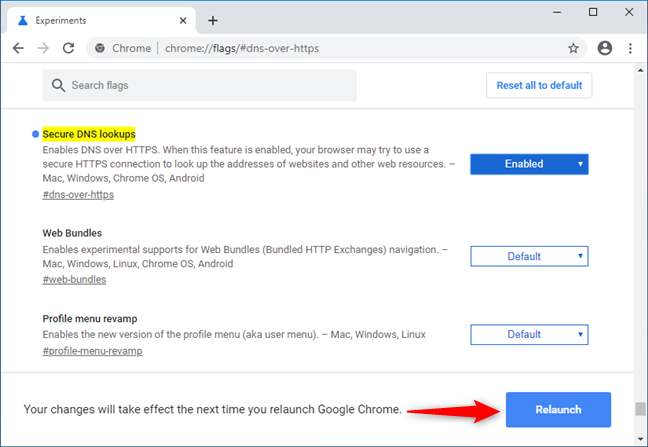Image resolution: width=648 pixels, height=447 pixels.
Task: Click the address bar URL
Action: tap(242, 48)
